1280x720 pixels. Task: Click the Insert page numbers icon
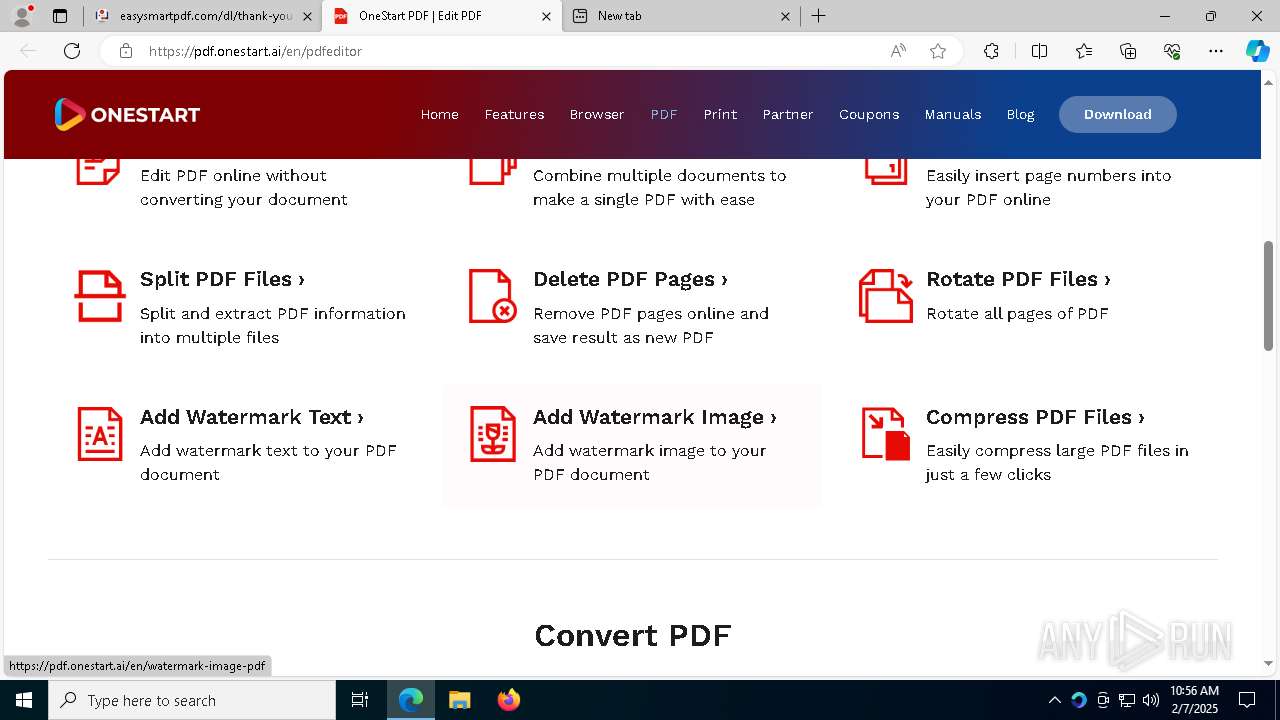point(886,171)
